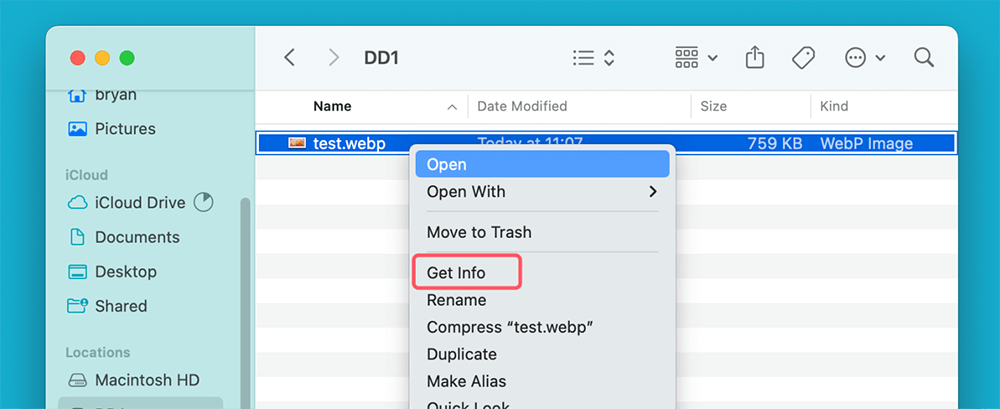Open Pictures in the sidebar
The image size is (1000, 409).
pyautogui.click(x=124, y=129)
